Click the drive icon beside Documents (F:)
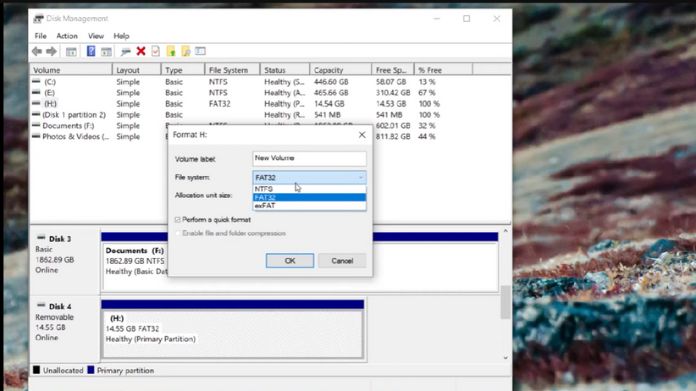696x391 pixels. pyautogui.click(x=36, y=126)
